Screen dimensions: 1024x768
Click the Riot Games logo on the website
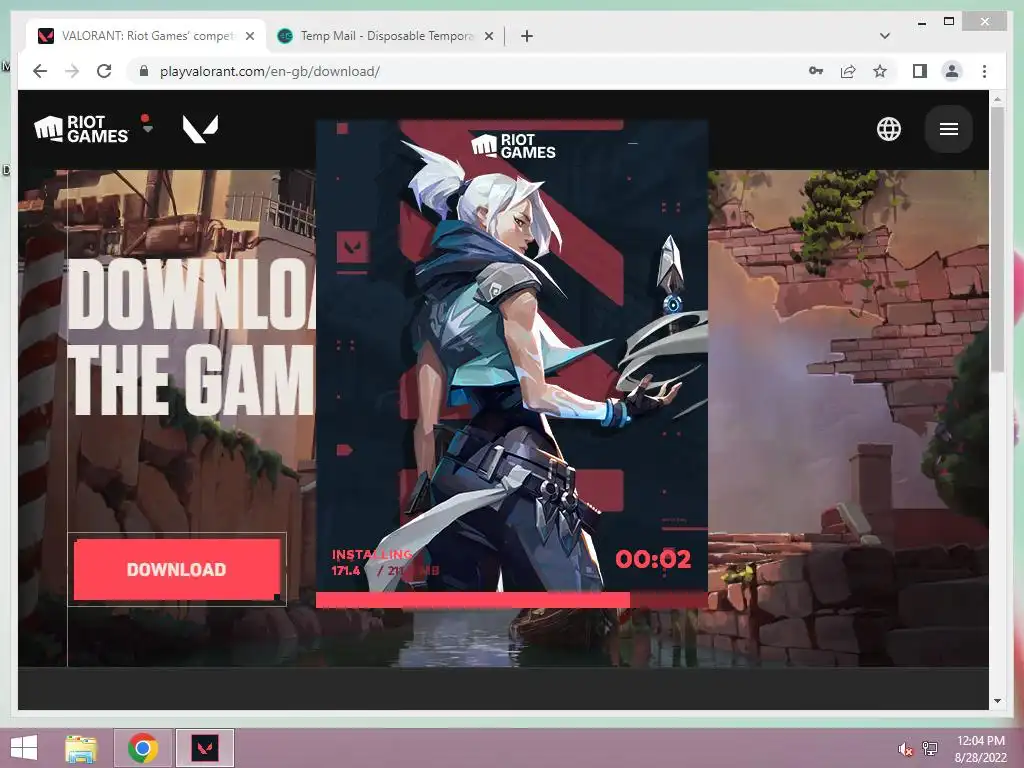[x=81, y=129]
